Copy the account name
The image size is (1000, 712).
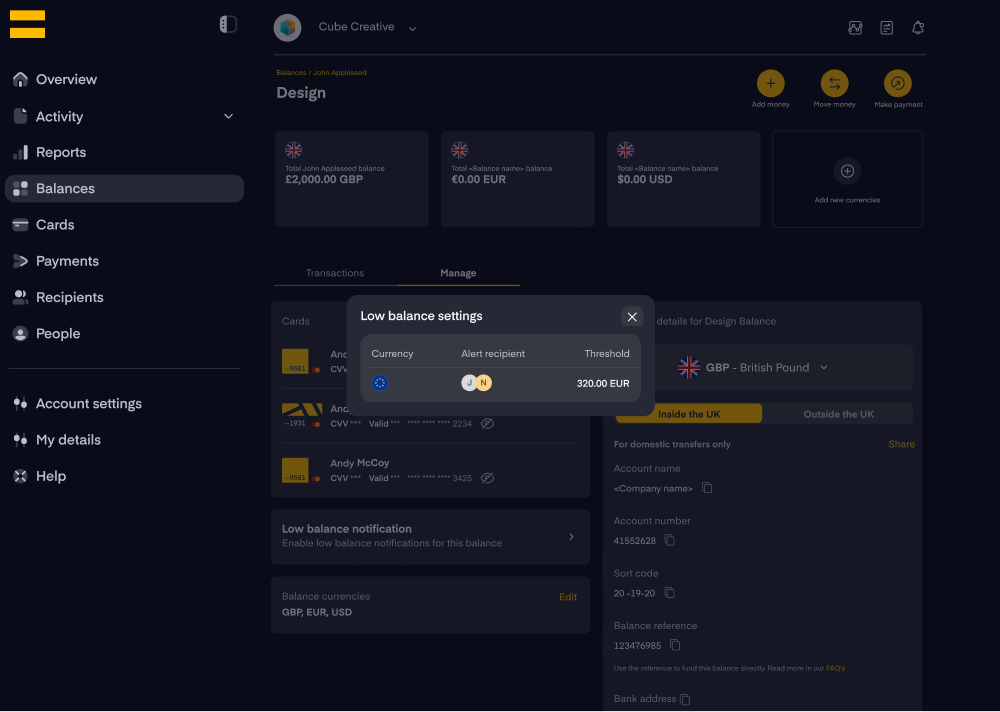pos(707,488)
